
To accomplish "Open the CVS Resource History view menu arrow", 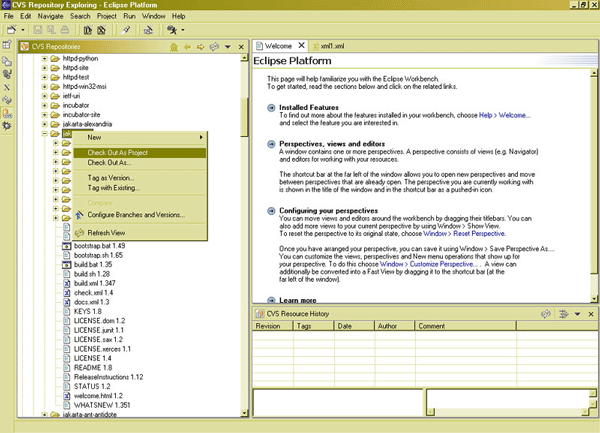I will click(x=577, y=314).
